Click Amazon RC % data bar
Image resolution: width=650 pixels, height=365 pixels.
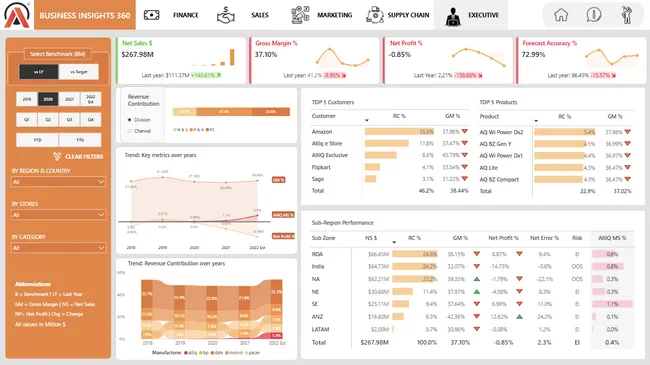(399, 131)
